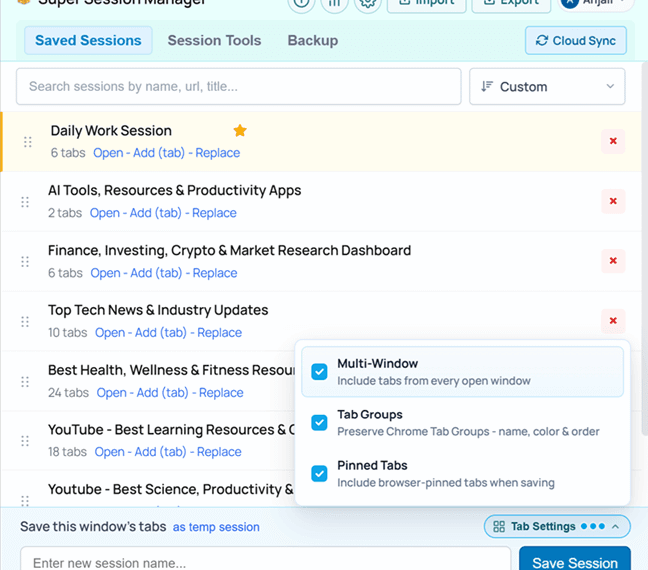
Task: Click drag handle for AI Tools session
Action: pos(25,202)
